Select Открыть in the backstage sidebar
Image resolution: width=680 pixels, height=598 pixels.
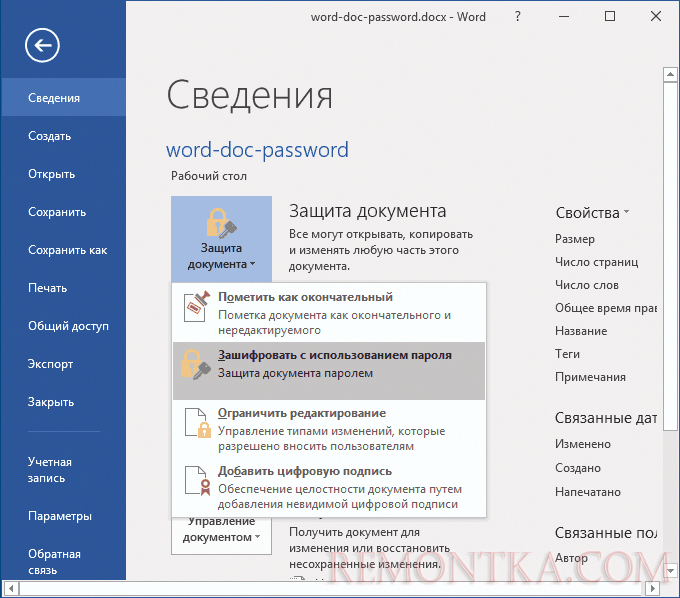tap(63, 174)
